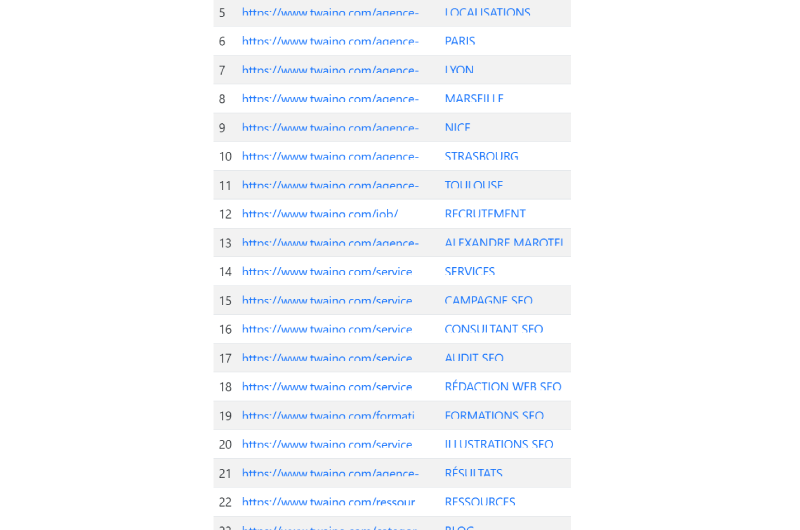The height and width of the screenshot is (530, 800).
Task: Select row number 13 in the table
Action: (x=226, y=243)
